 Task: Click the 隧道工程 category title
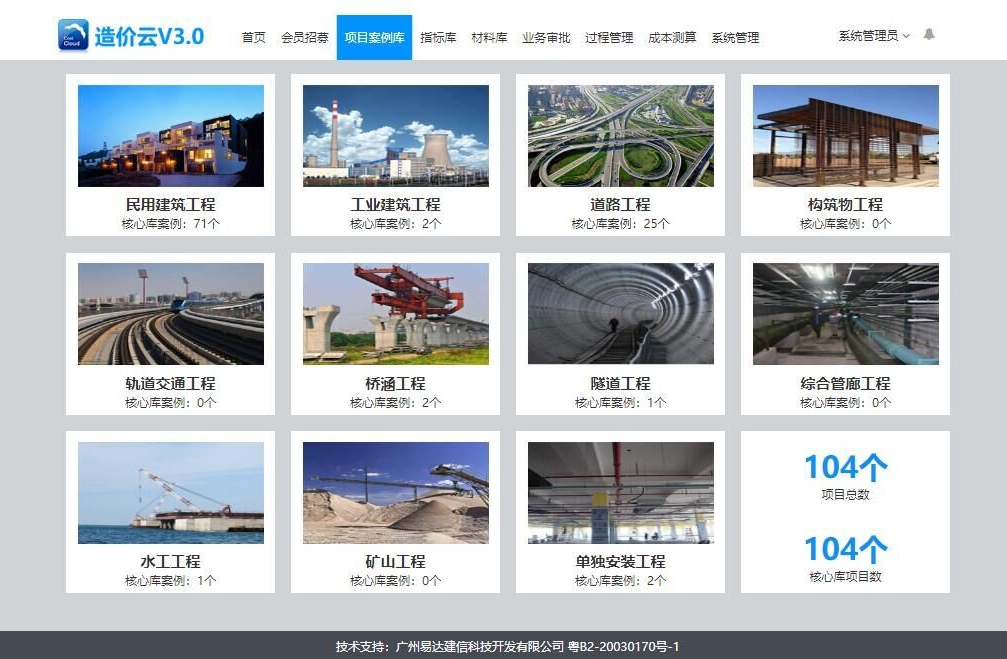point(620,383)
